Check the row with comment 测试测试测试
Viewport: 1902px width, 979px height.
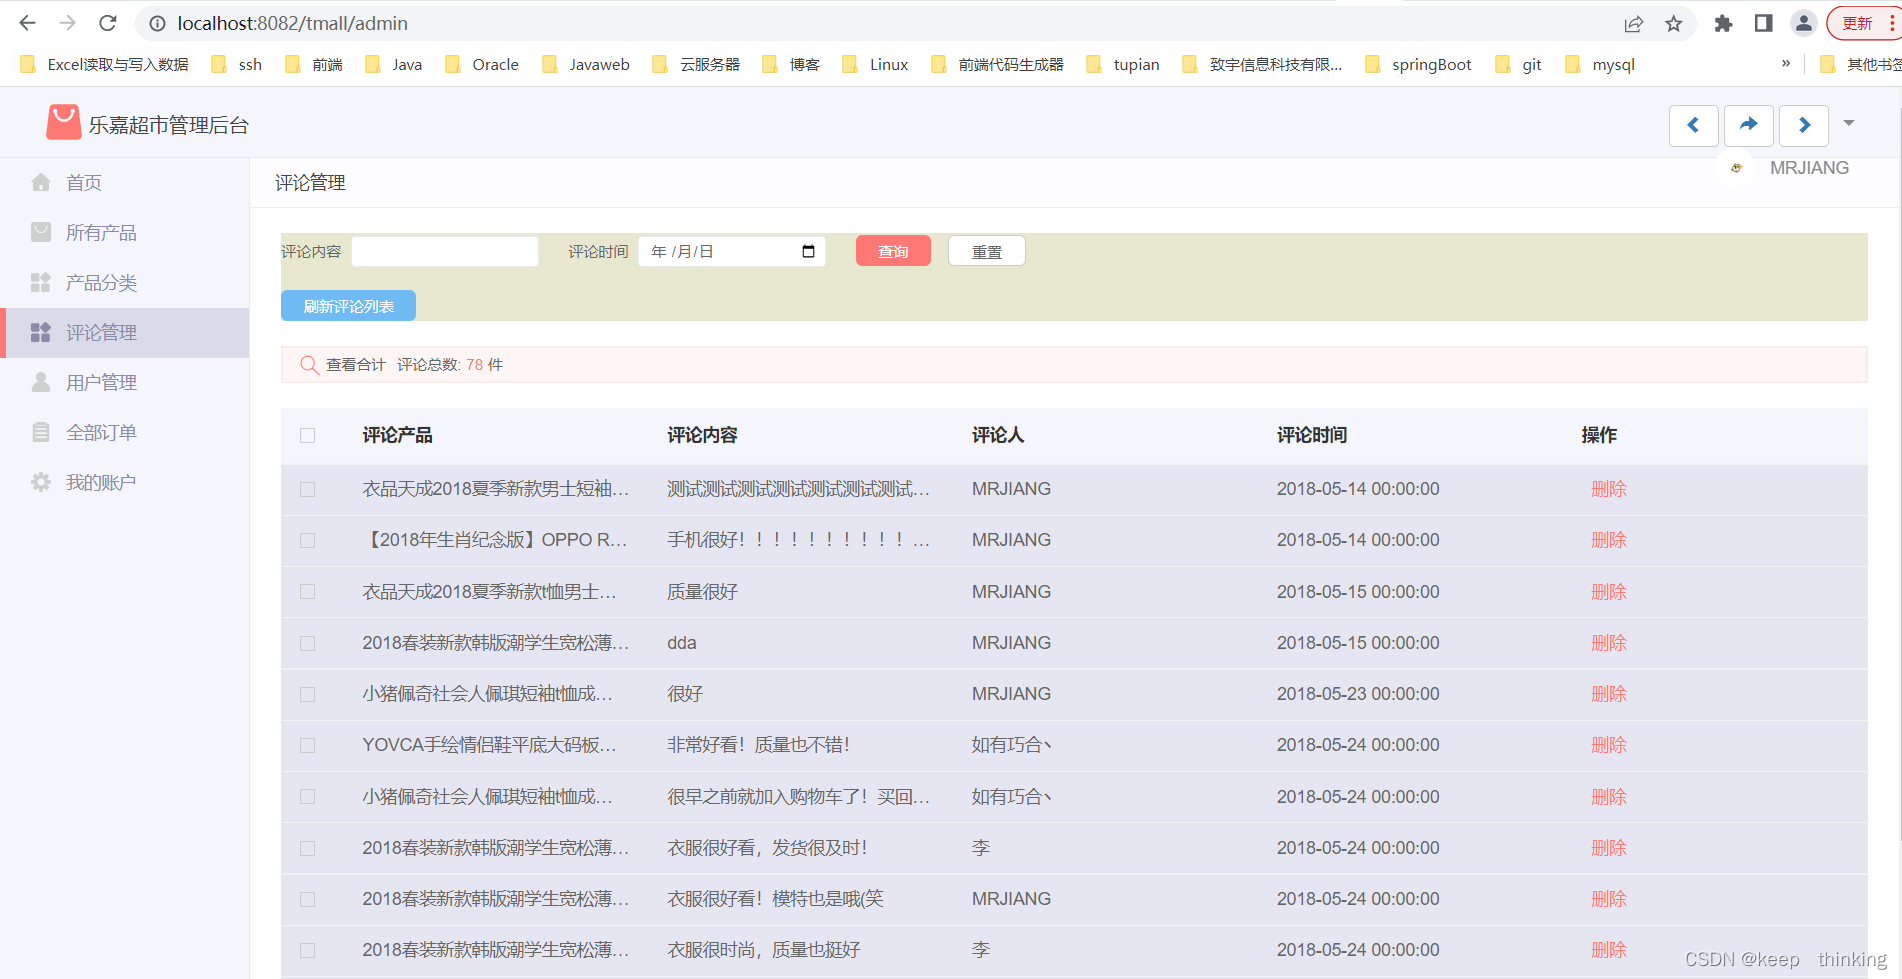click(x=307, y=489)
